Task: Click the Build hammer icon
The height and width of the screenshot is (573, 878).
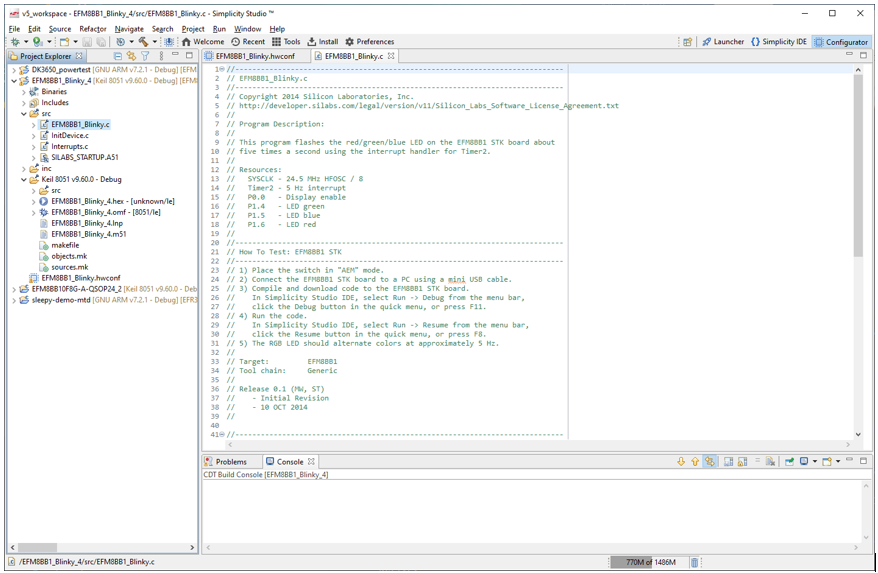Action: (143, 42)
